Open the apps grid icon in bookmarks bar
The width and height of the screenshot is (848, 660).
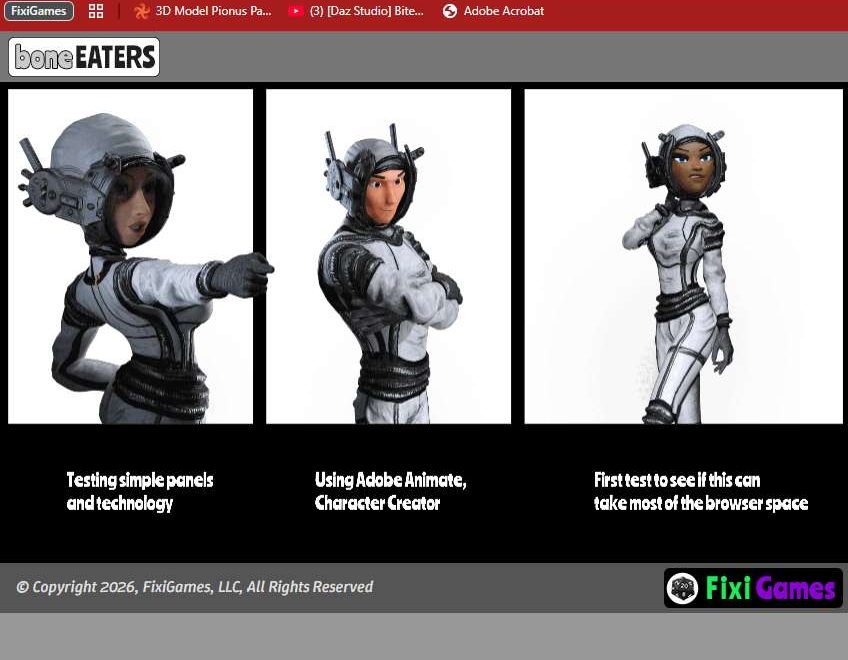(96, 11)
